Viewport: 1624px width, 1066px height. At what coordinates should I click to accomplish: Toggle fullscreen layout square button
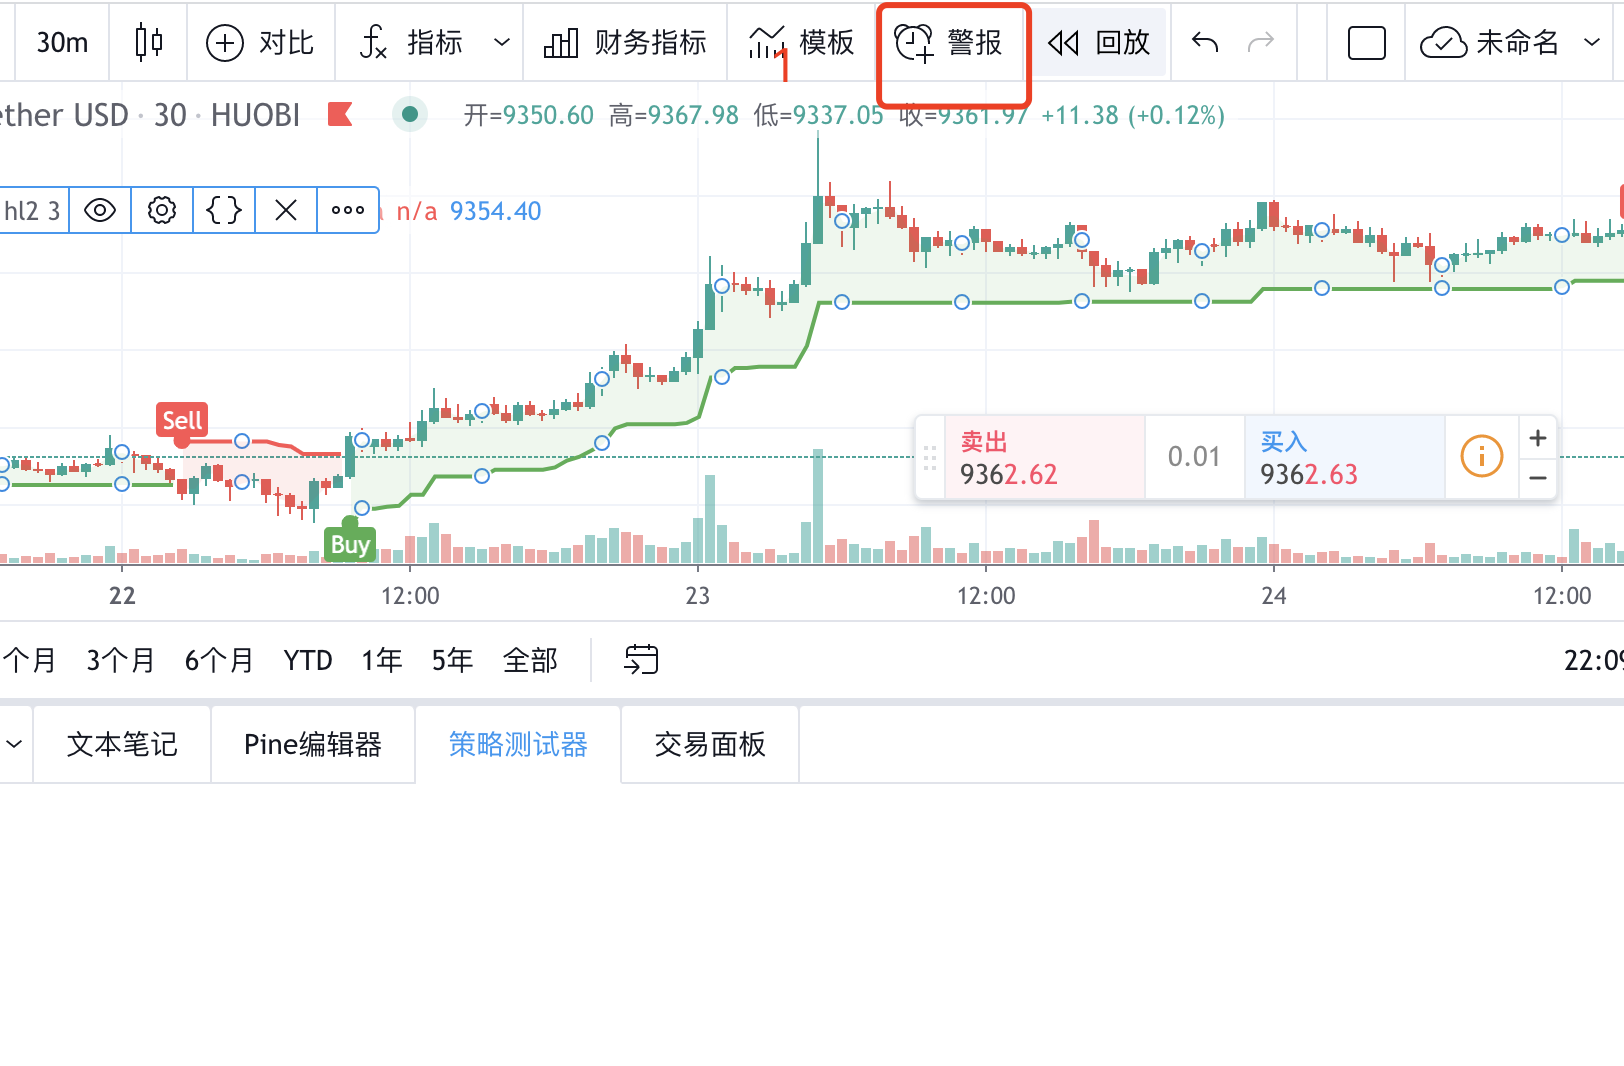pyautogui.click(x=1366, y=43)
